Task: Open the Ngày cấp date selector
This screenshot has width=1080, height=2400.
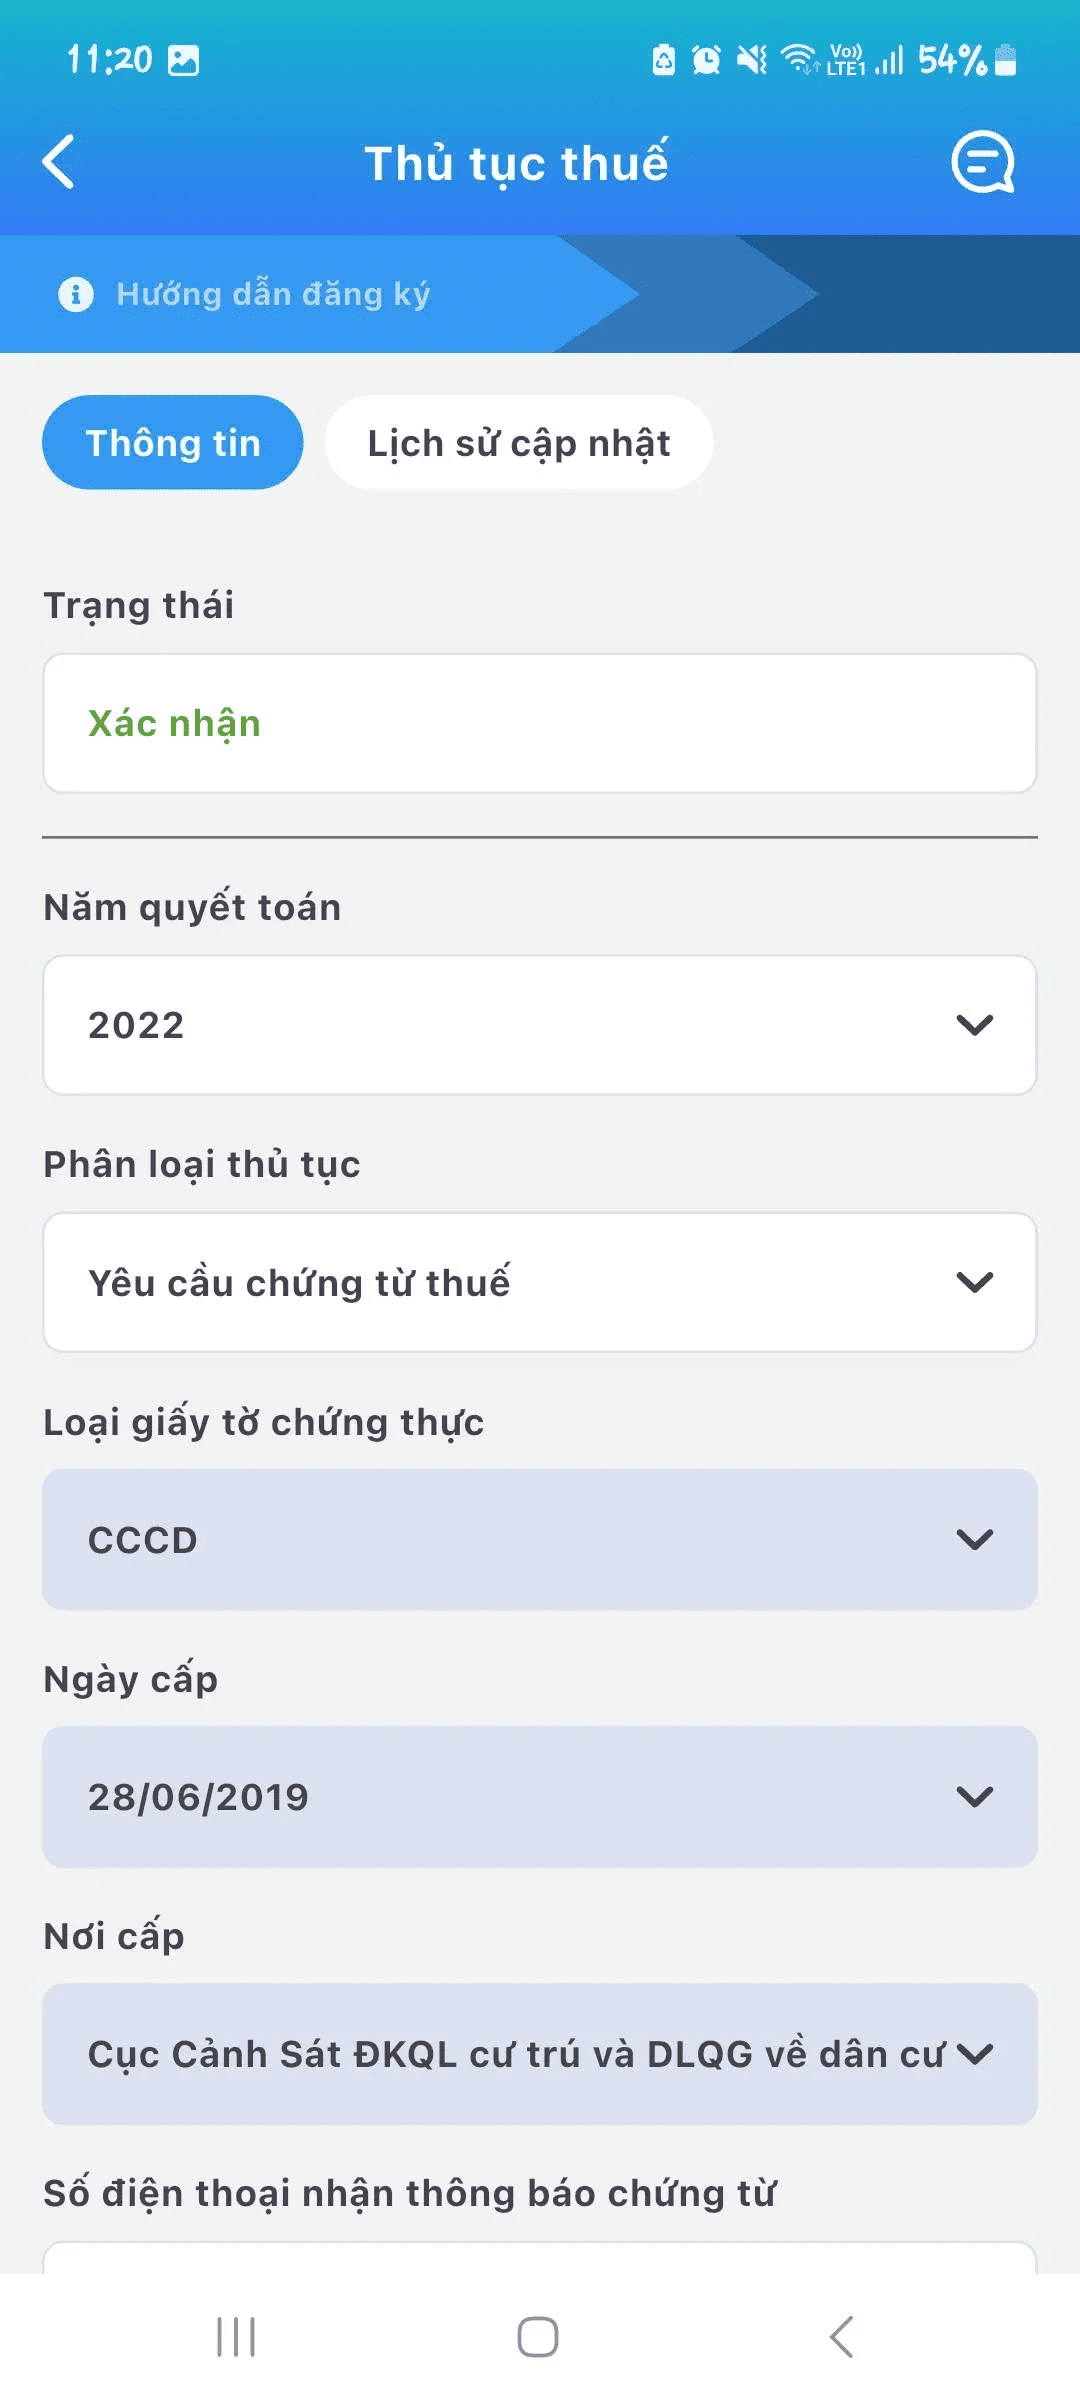Action: point(540,1797)
